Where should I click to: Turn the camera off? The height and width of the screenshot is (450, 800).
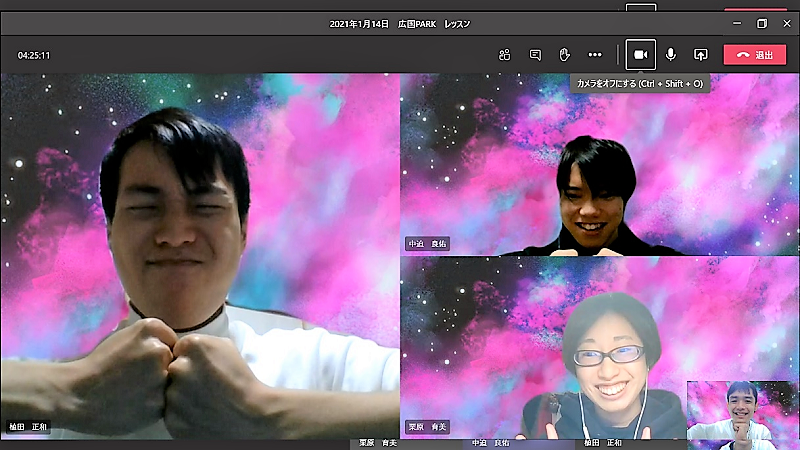click(641, 55)
